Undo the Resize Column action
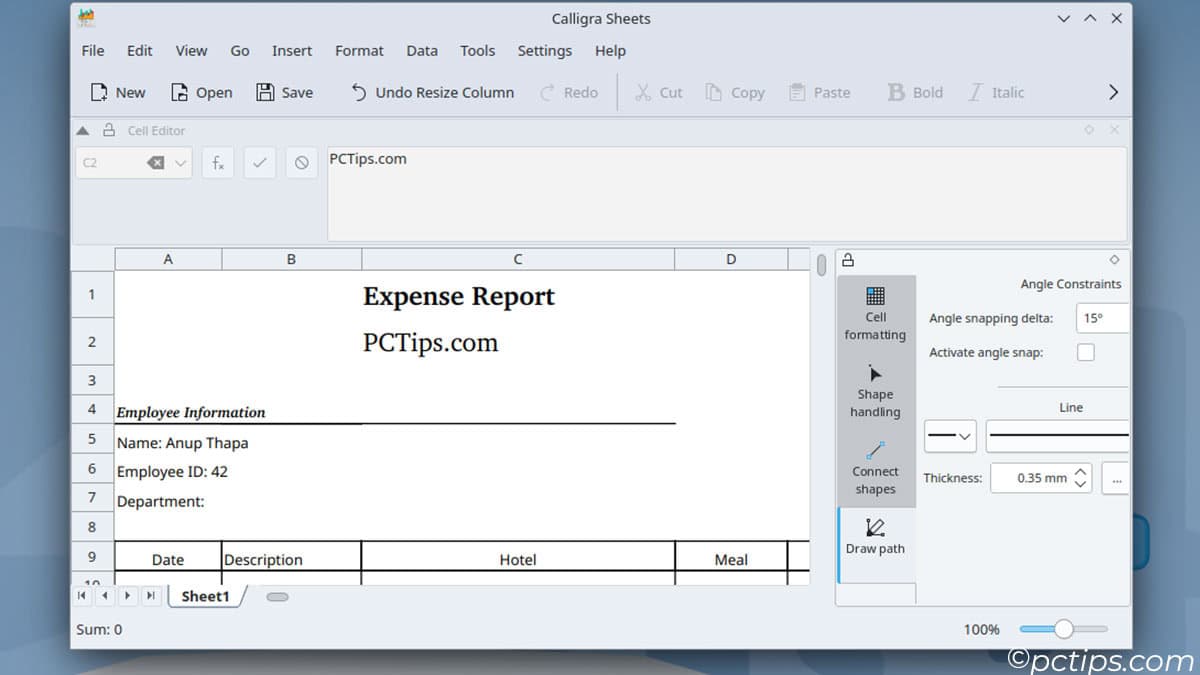Image resolution: width=1200 pixels, height=675 pixels. pyautogui.click(x=431, y=92)
